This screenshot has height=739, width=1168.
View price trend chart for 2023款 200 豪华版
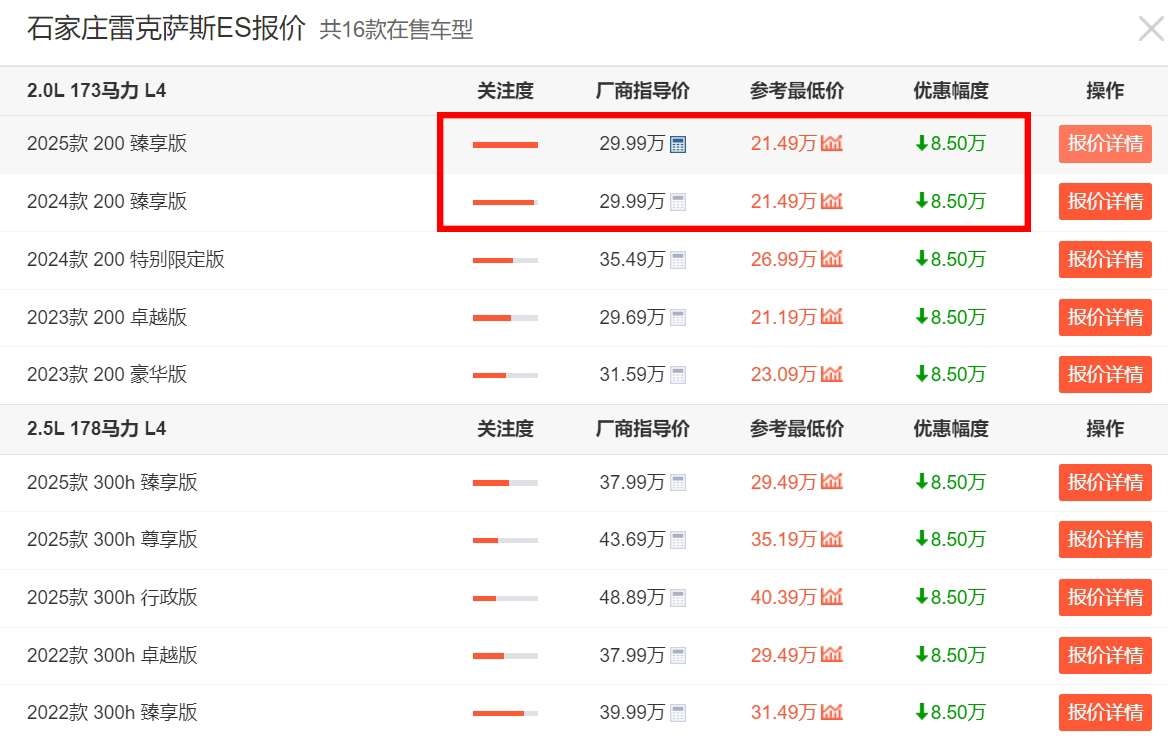pos(831,374)
